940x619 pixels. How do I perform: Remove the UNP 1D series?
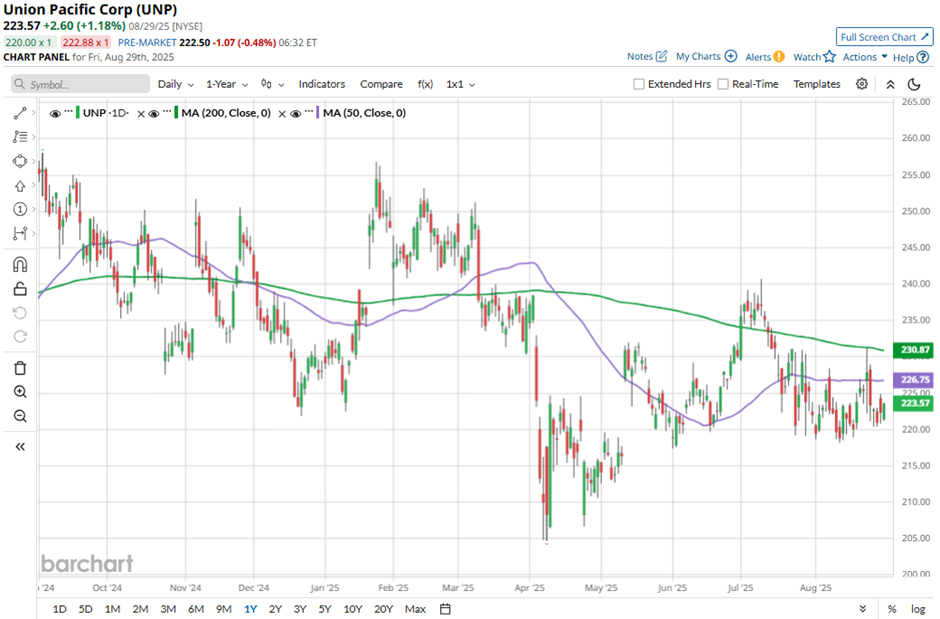[x=141, y=114]
